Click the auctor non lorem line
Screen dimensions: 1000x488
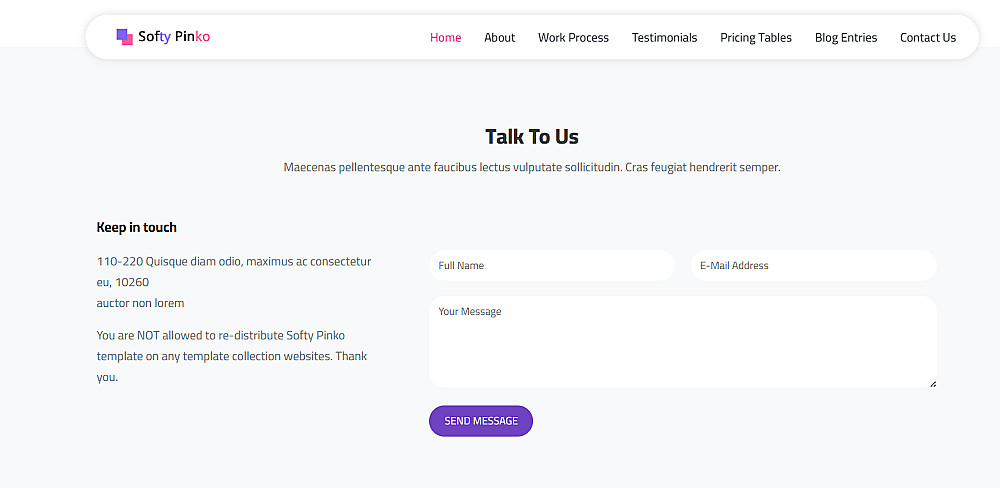[x=140, y=303]
